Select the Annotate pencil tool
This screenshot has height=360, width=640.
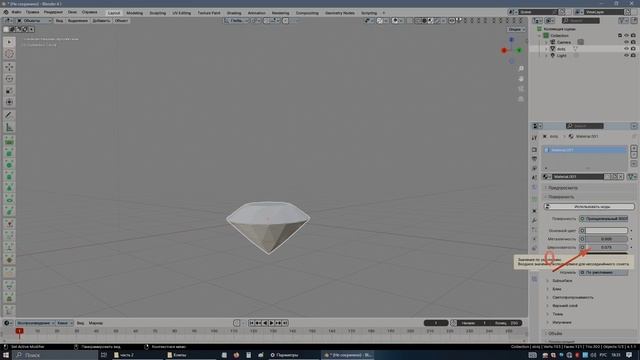(9, 116)
